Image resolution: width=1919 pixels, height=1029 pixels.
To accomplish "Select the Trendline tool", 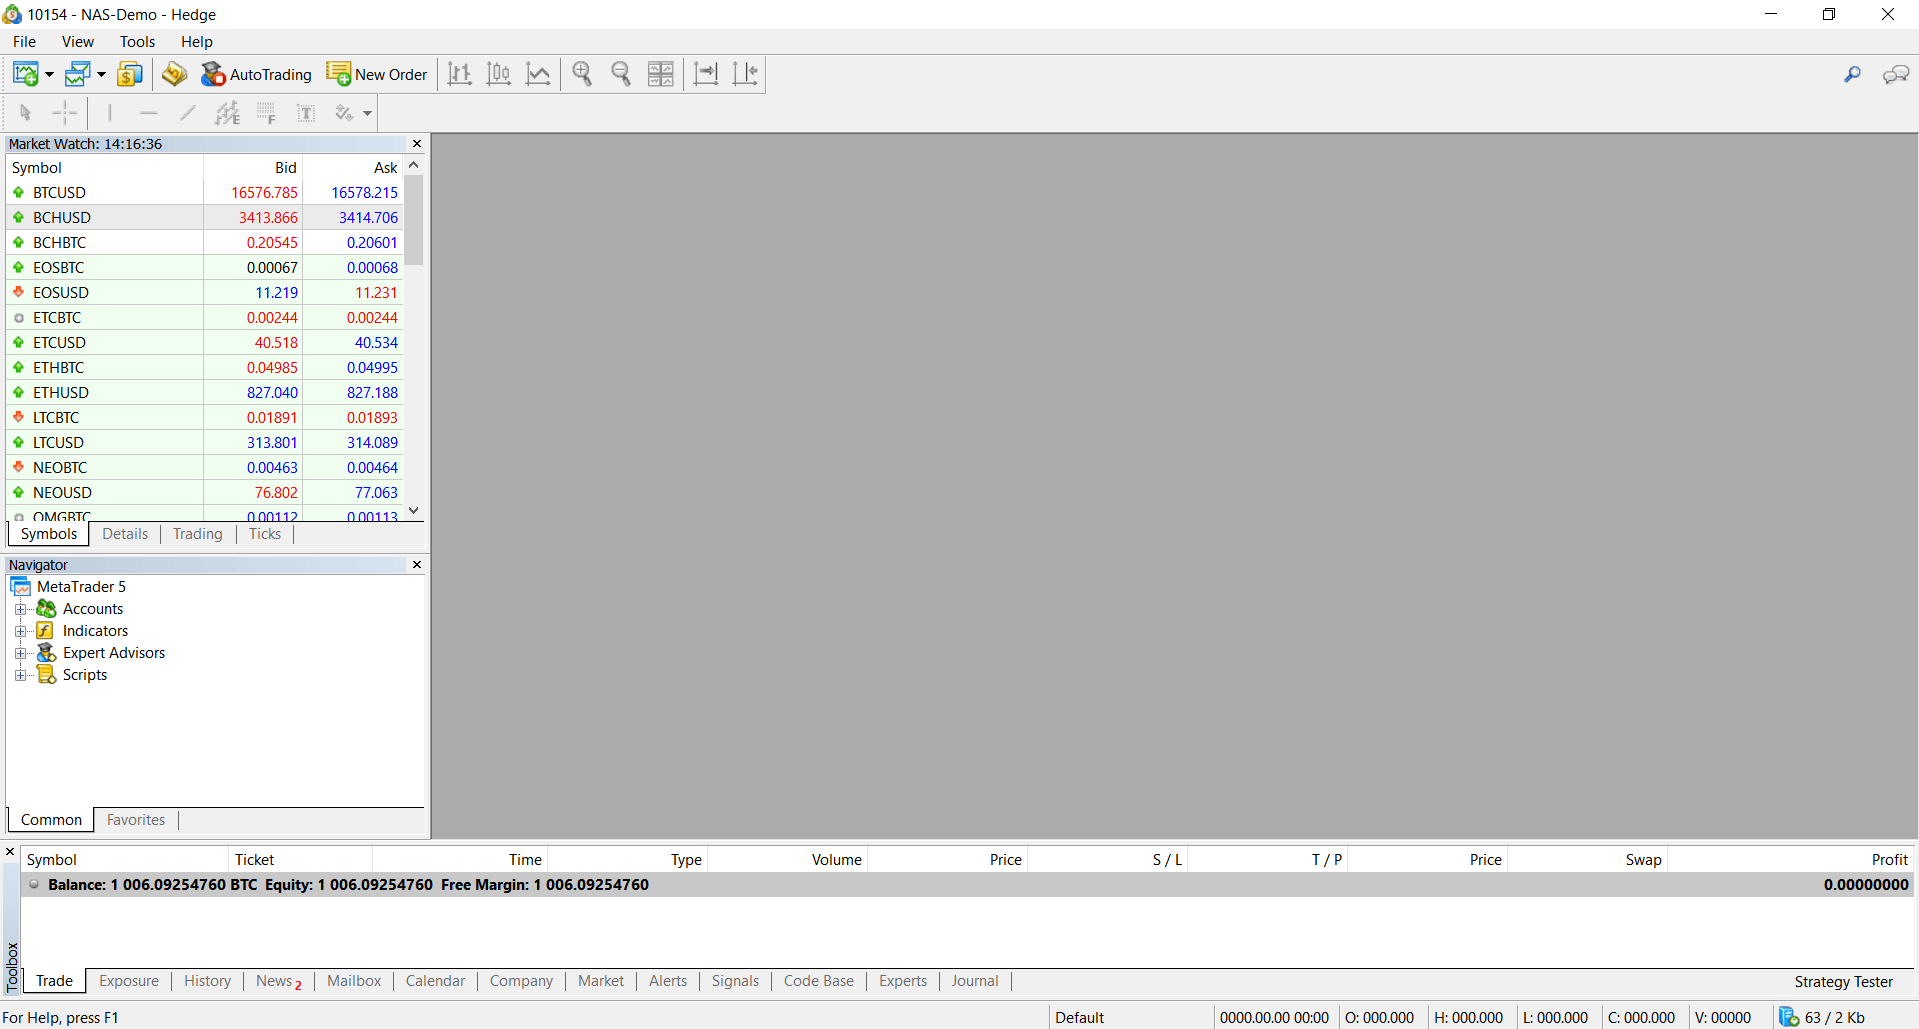I will [188, 113].
